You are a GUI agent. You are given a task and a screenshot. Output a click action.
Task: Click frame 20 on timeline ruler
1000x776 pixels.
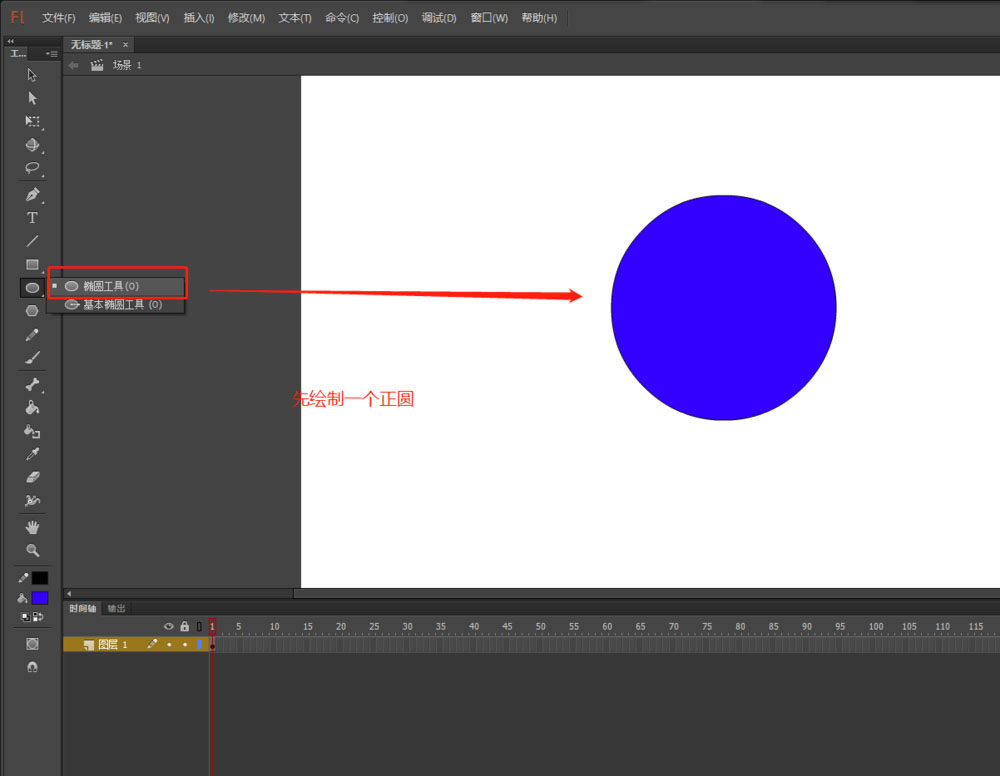coord(340,627)
